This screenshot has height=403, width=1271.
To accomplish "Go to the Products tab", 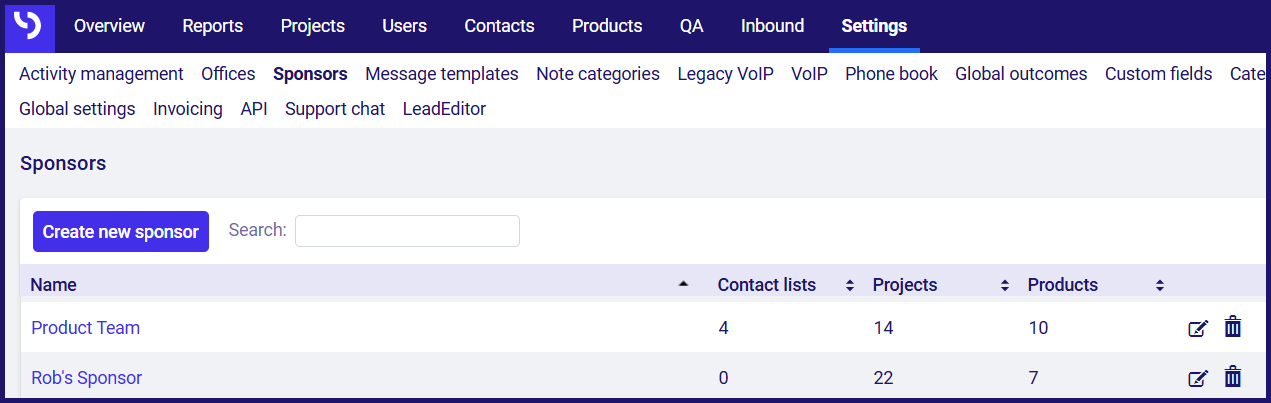I will 607,26.
